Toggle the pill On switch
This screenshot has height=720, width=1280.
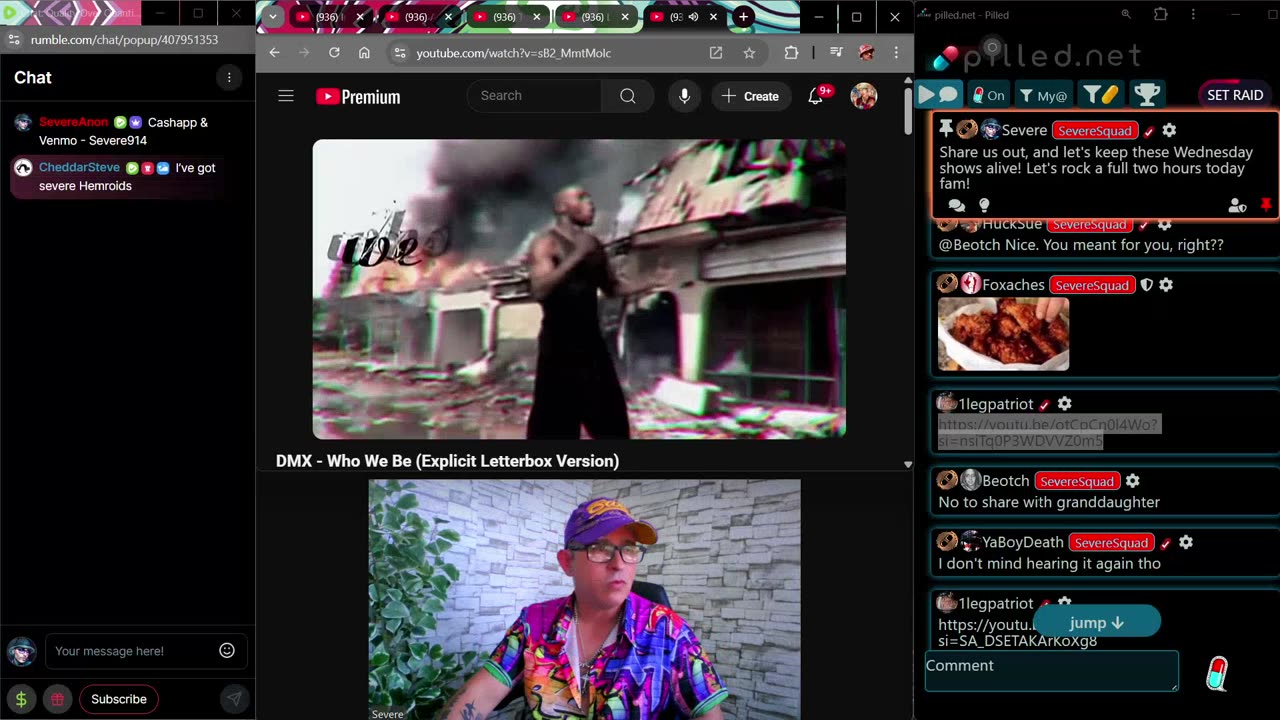tap(988, 95)
